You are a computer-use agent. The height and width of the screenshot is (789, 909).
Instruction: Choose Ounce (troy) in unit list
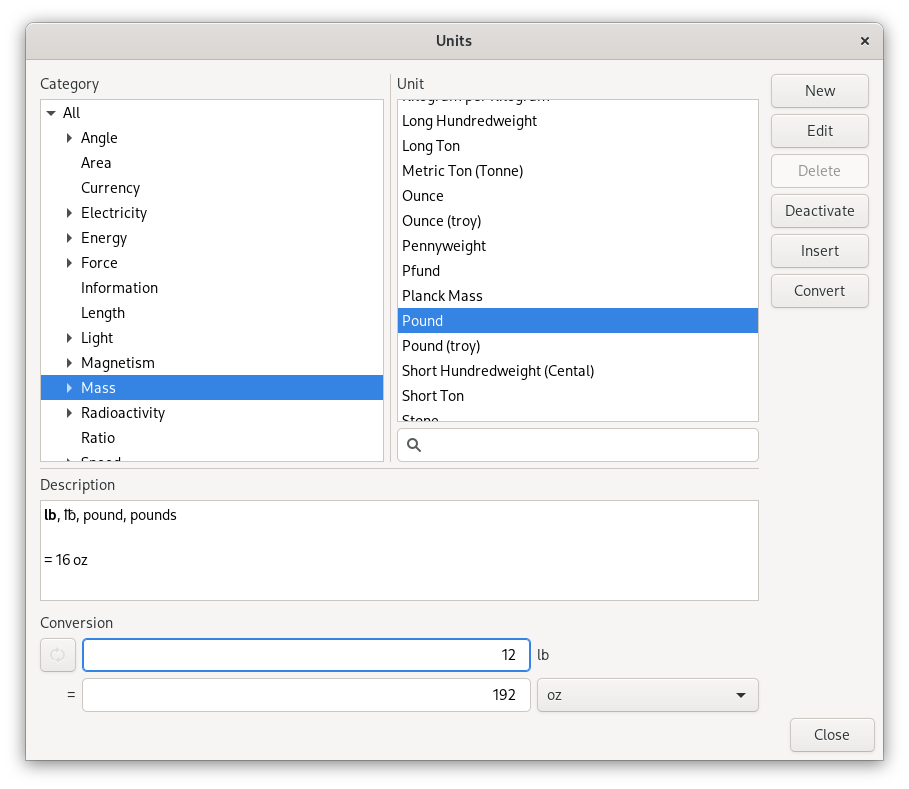441,221
